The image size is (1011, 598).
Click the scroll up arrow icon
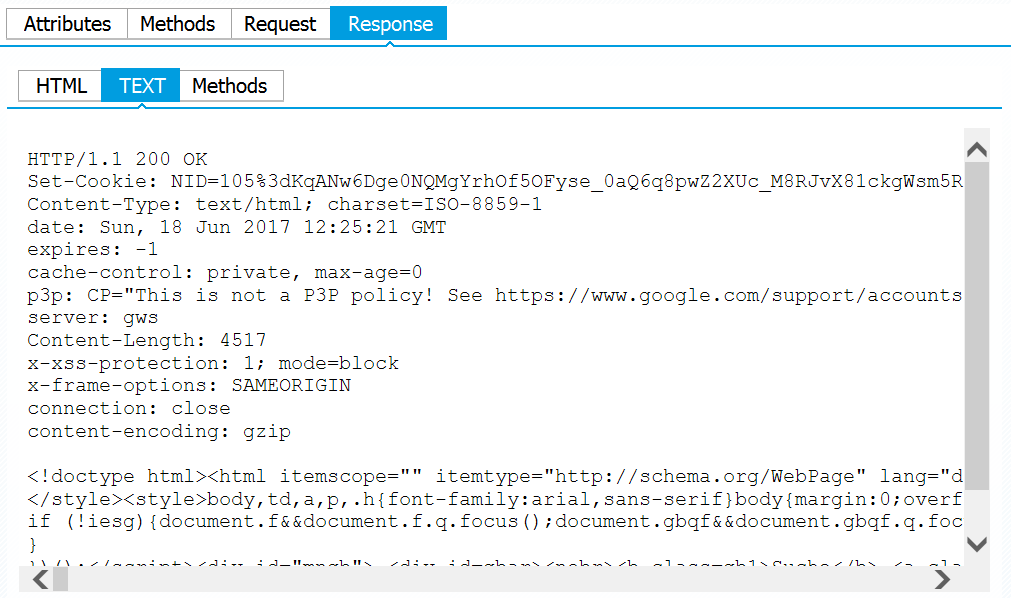coord(977,150)
